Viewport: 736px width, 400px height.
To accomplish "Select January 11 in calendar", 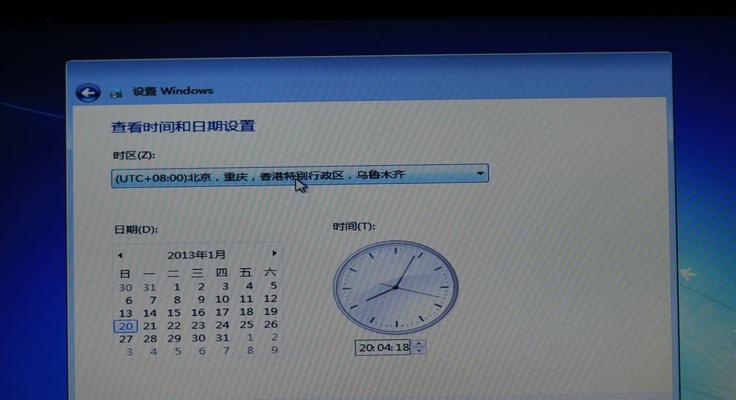I will coord(246,299).
